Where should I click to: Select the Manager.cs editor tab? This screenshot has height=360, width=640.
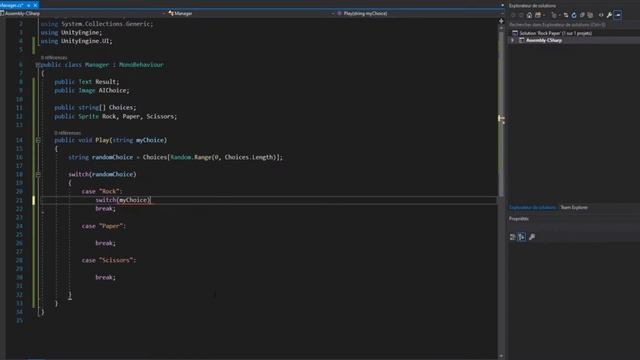pos(11,5)
